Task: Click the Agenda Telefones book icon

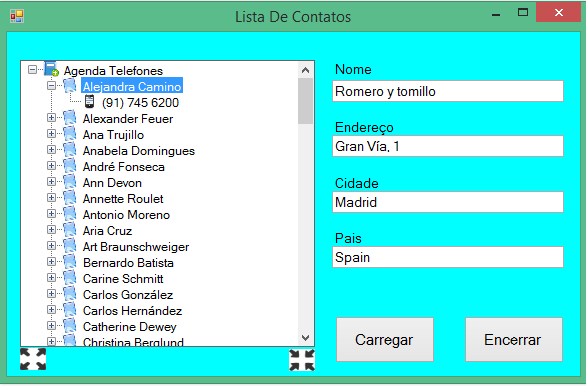Action: pyautogui.click(x=51, y=69)
